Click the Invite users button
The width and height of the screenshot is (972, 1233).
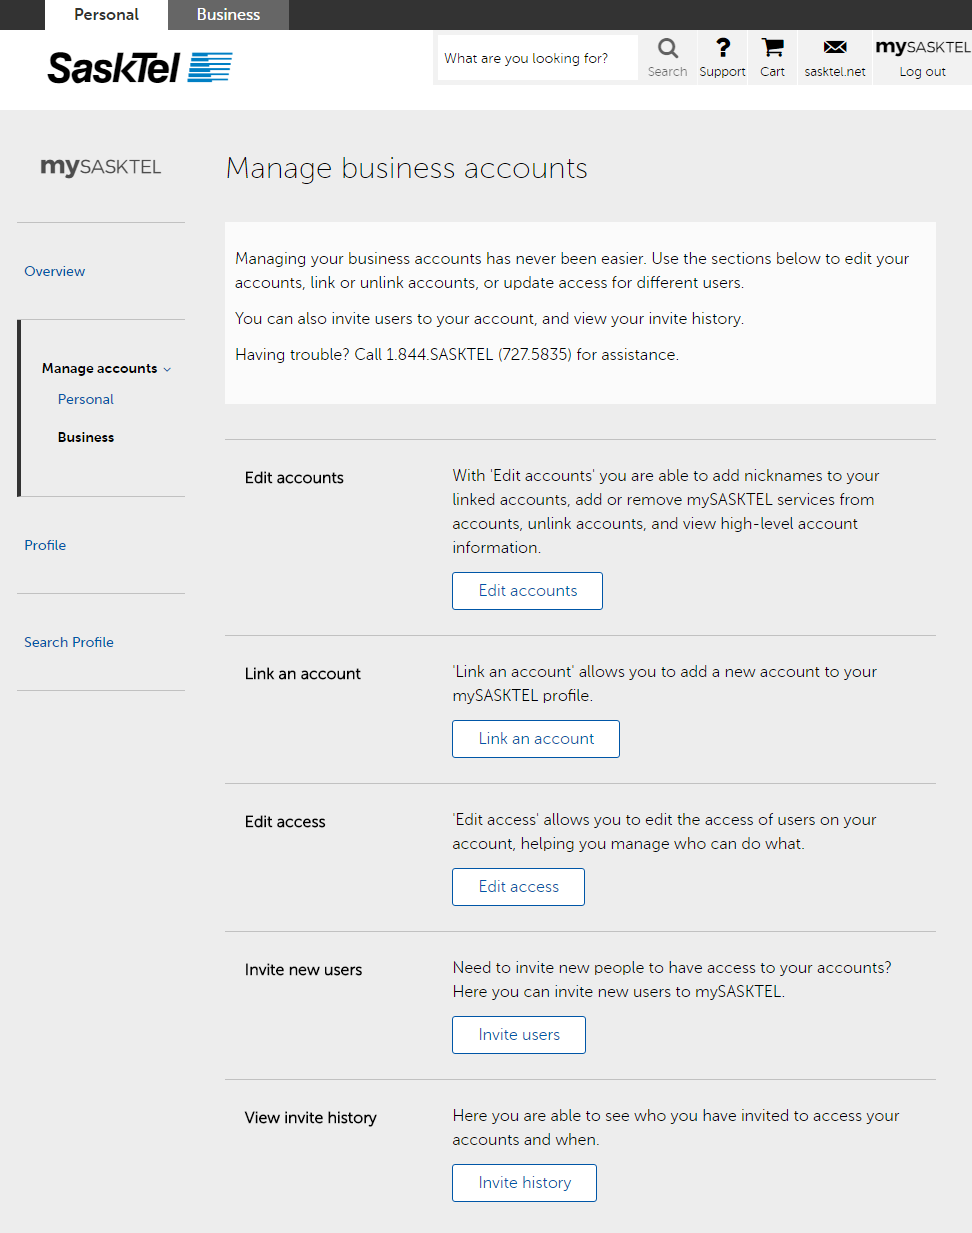click(x=518, y=1035)
